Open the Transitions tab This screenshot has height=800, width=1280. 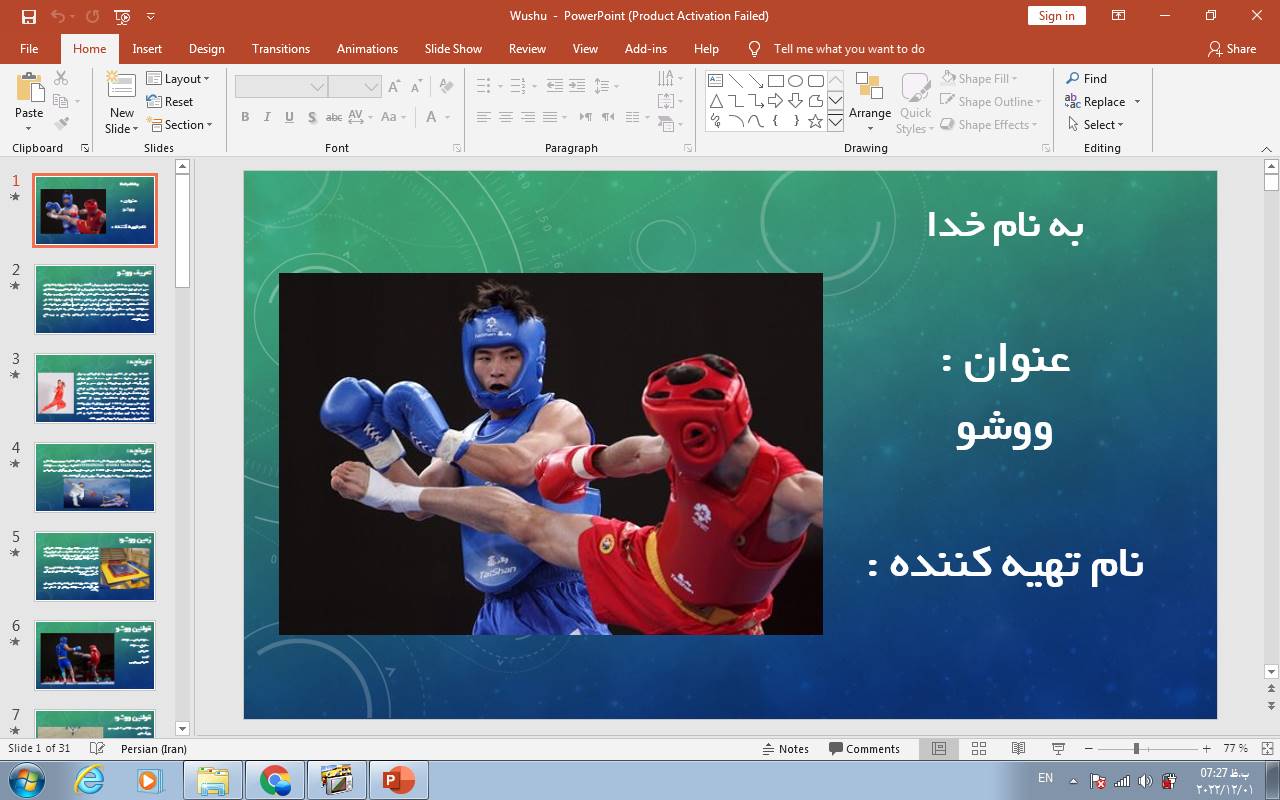click(280, 49)
